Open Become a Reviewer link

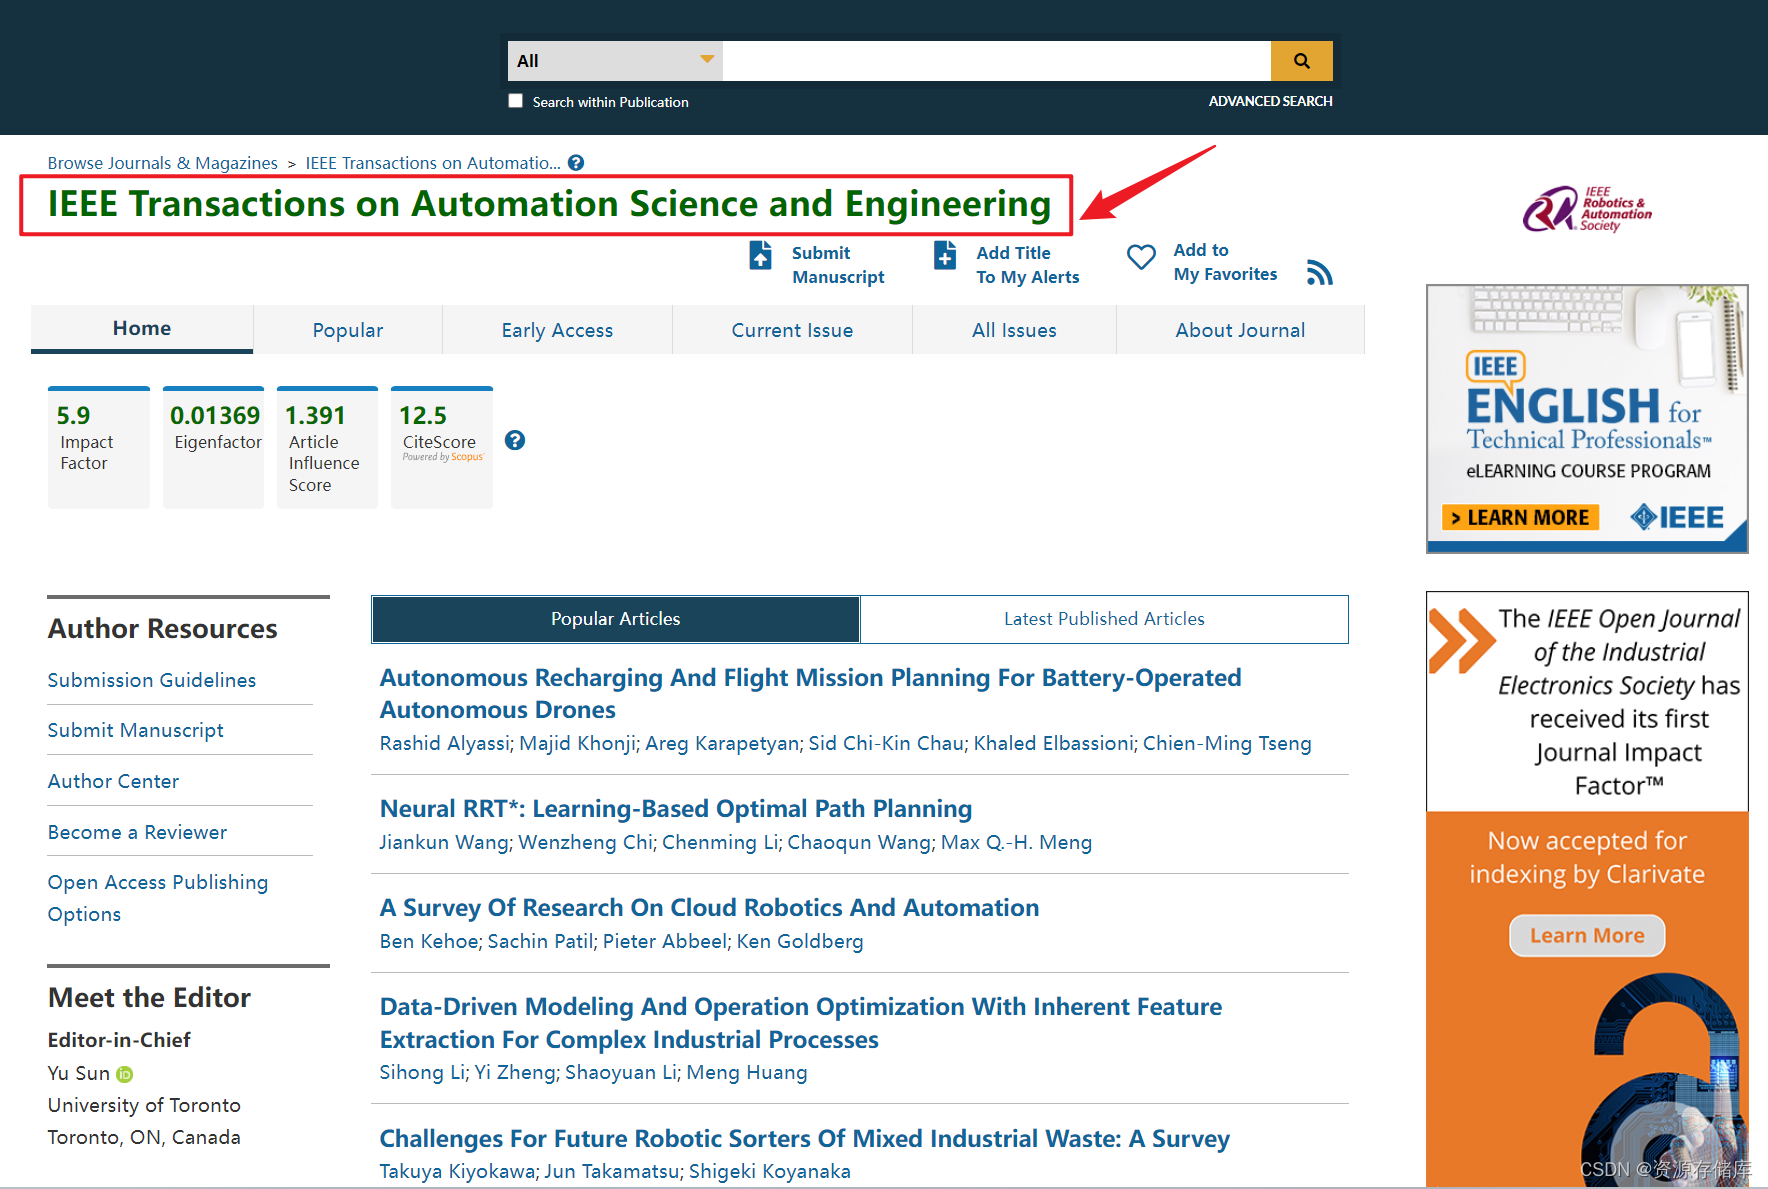pyautogui.click(x=137, y=832)
